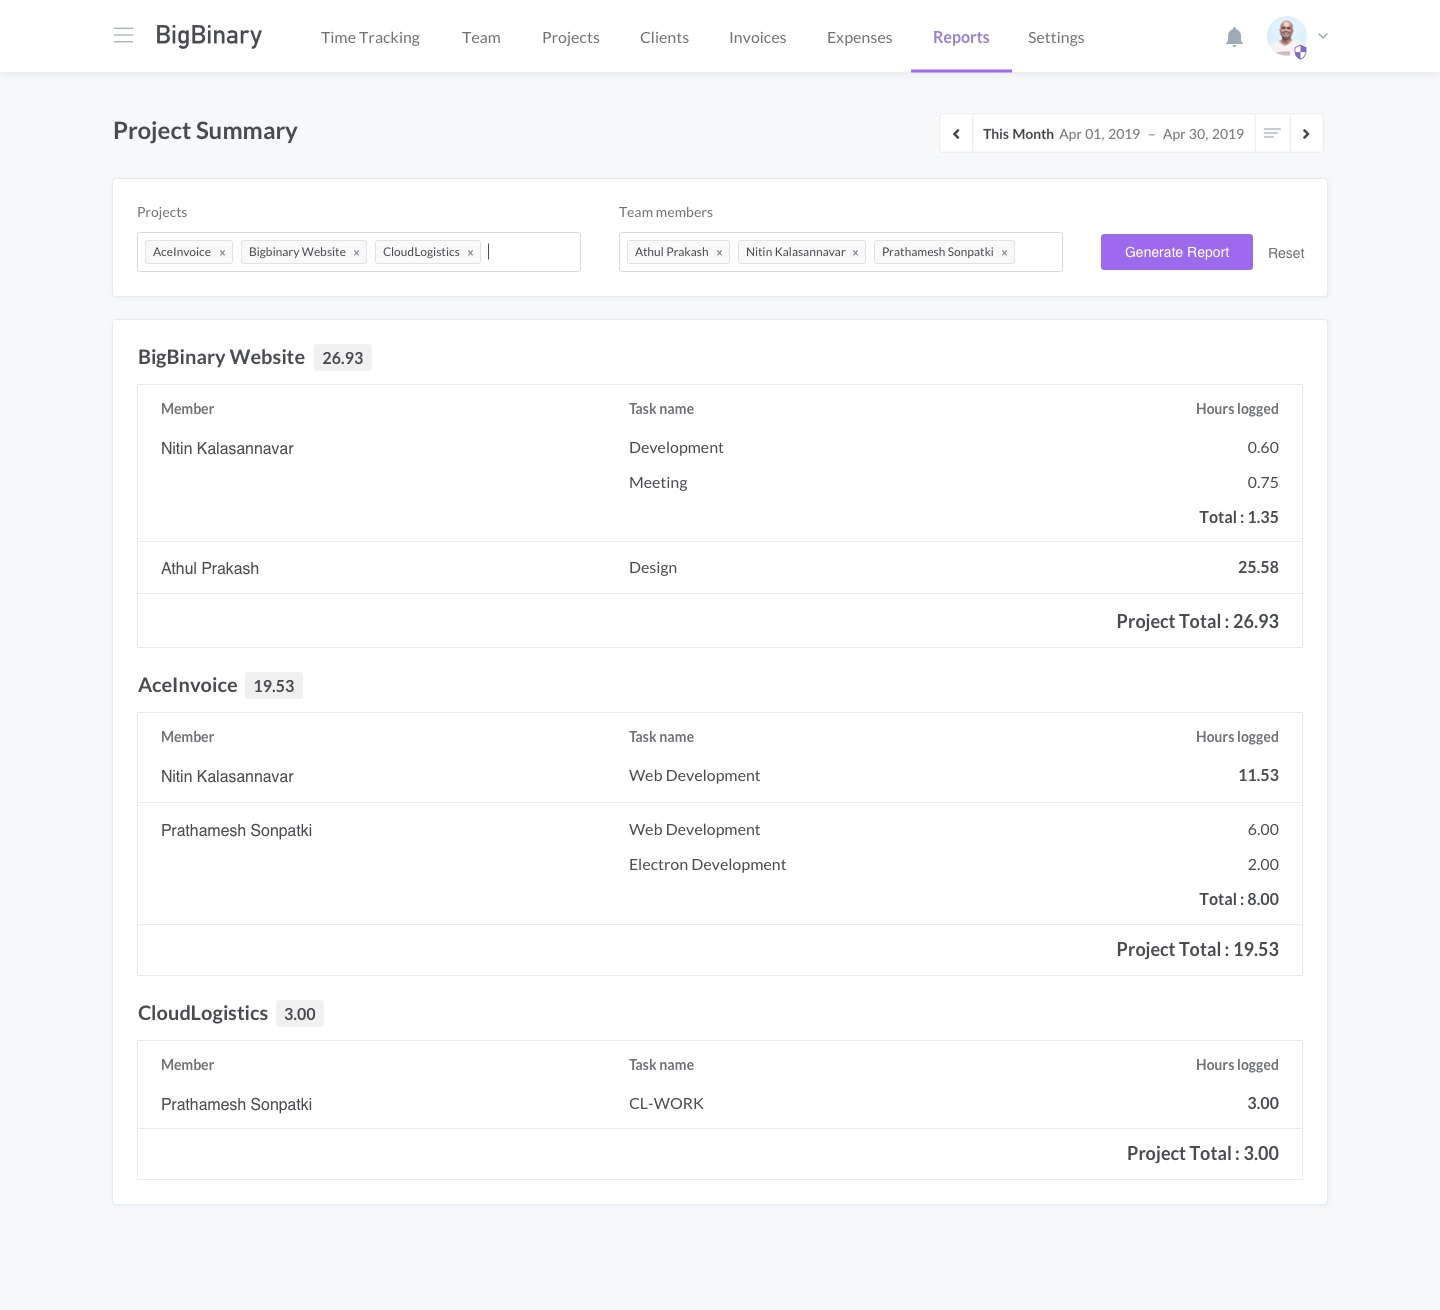The image size is (1440, 1310).
Task: Open the Settings tab
Action: coord(1056,37)
